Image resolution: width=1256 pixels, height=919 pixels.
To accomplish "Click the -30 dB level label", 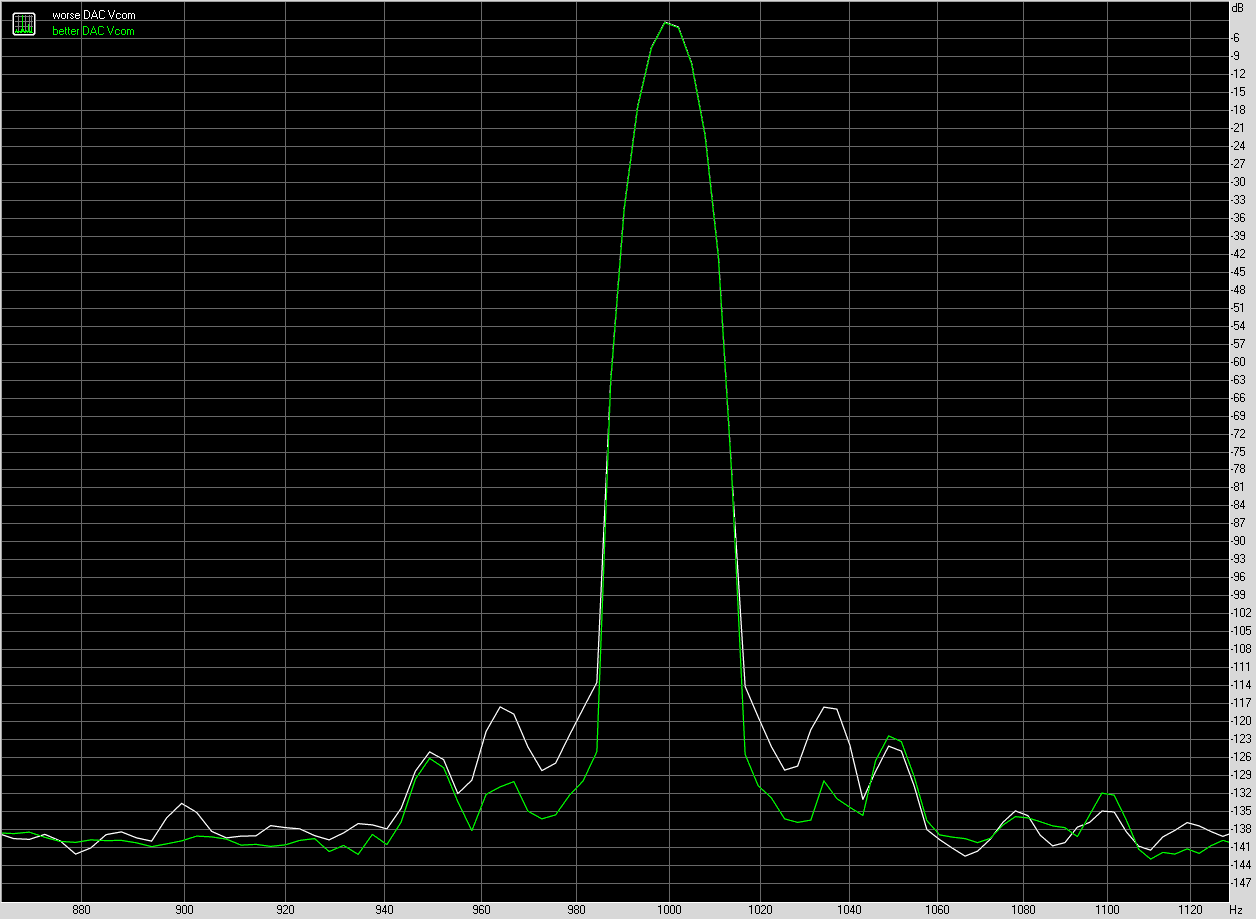I will coord(1239,182).
